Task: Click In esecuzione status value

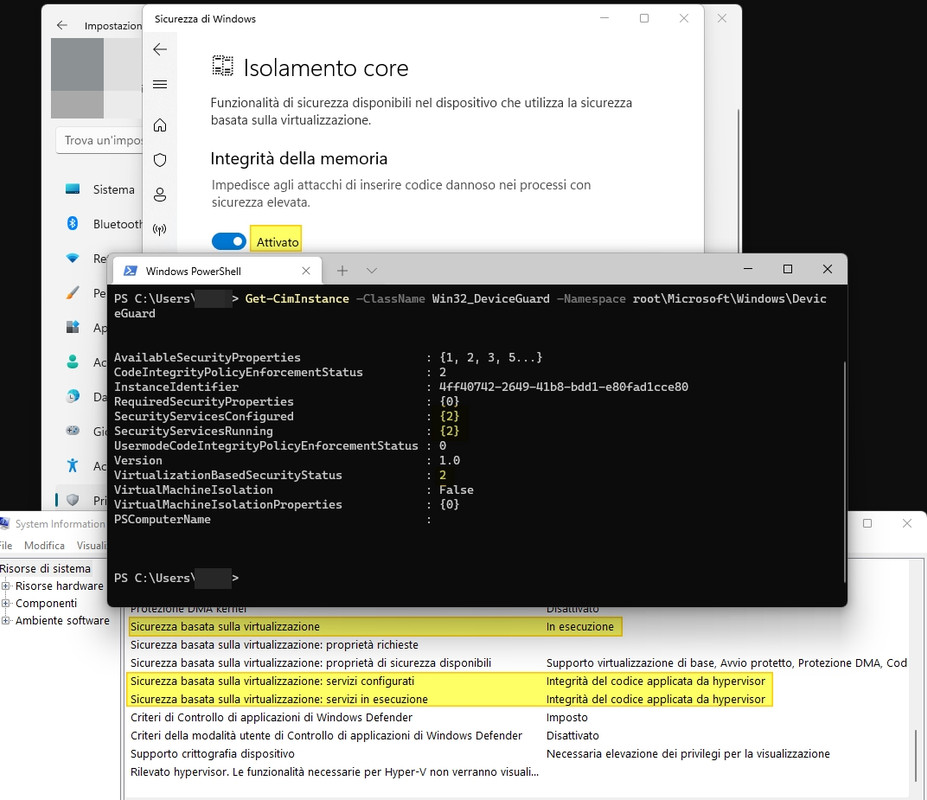Action: (580, 627)
